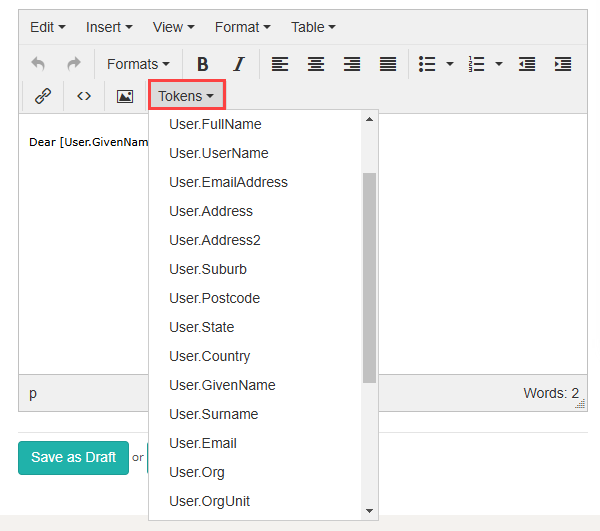This screenshot has width=600, height=531.
Task: Align text to the left
Action: tap(280, 64)
